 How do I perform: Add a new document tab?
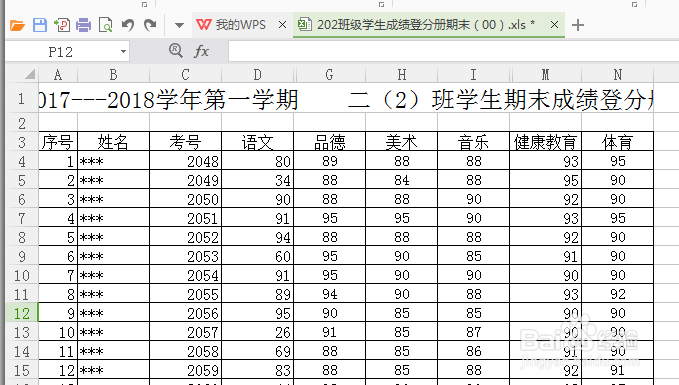point(578,25)
